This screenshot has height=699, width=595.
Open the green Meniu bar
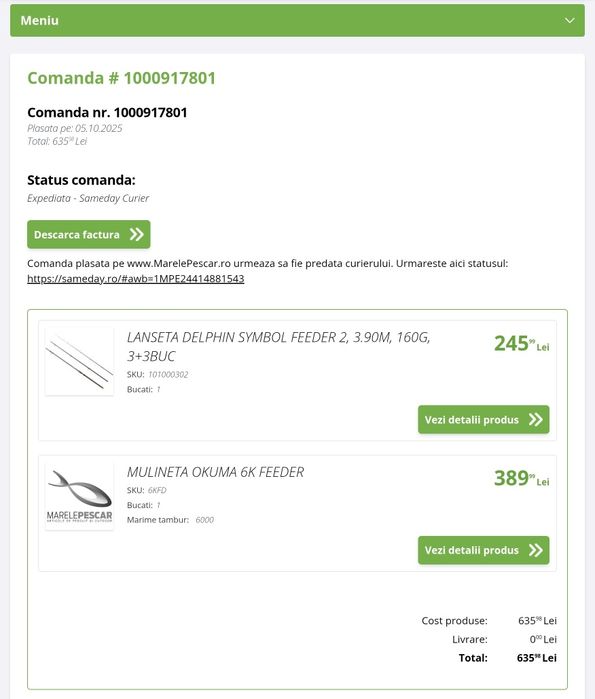pos(297,21)
